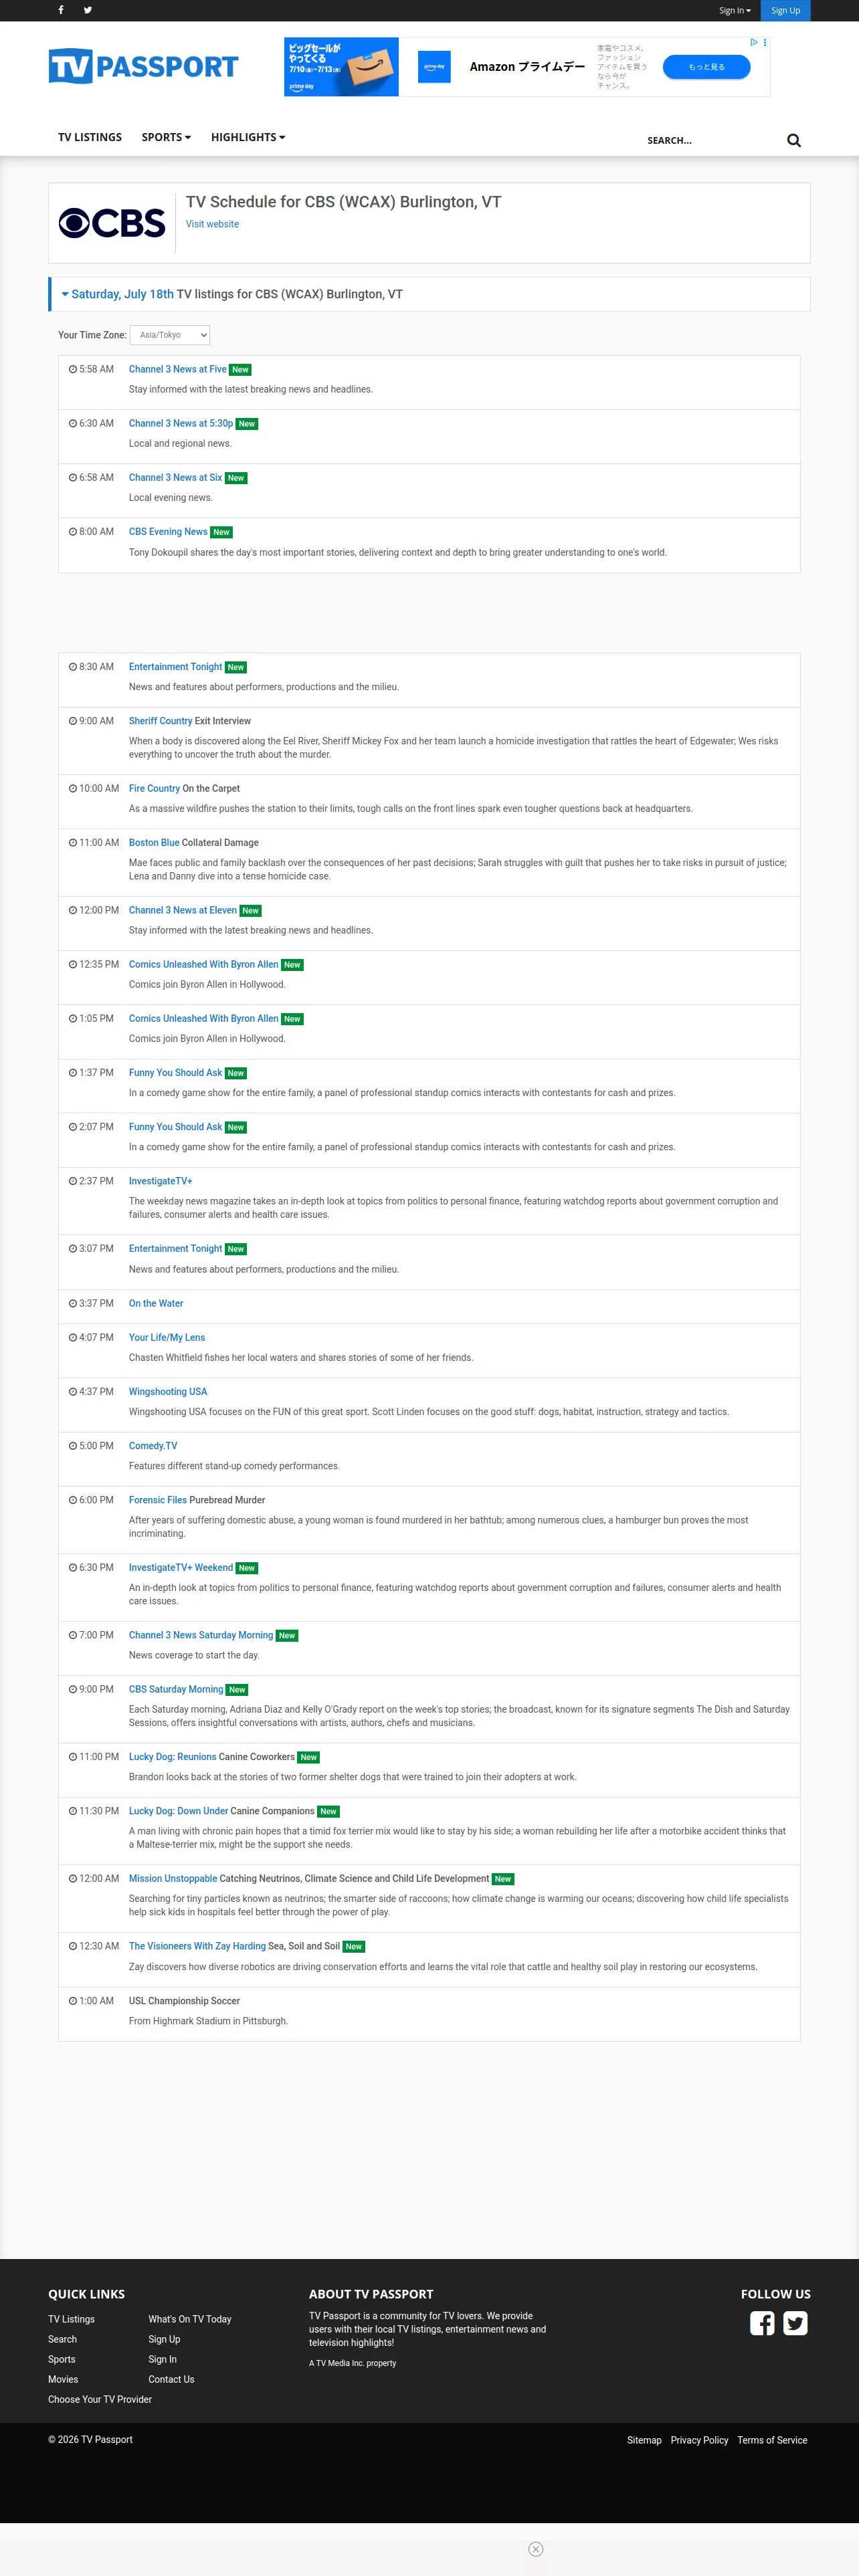The image size is (859, 2576).
Task: Open the 1:37 PM Funny You Should Ask listing
Action: 176,1072
